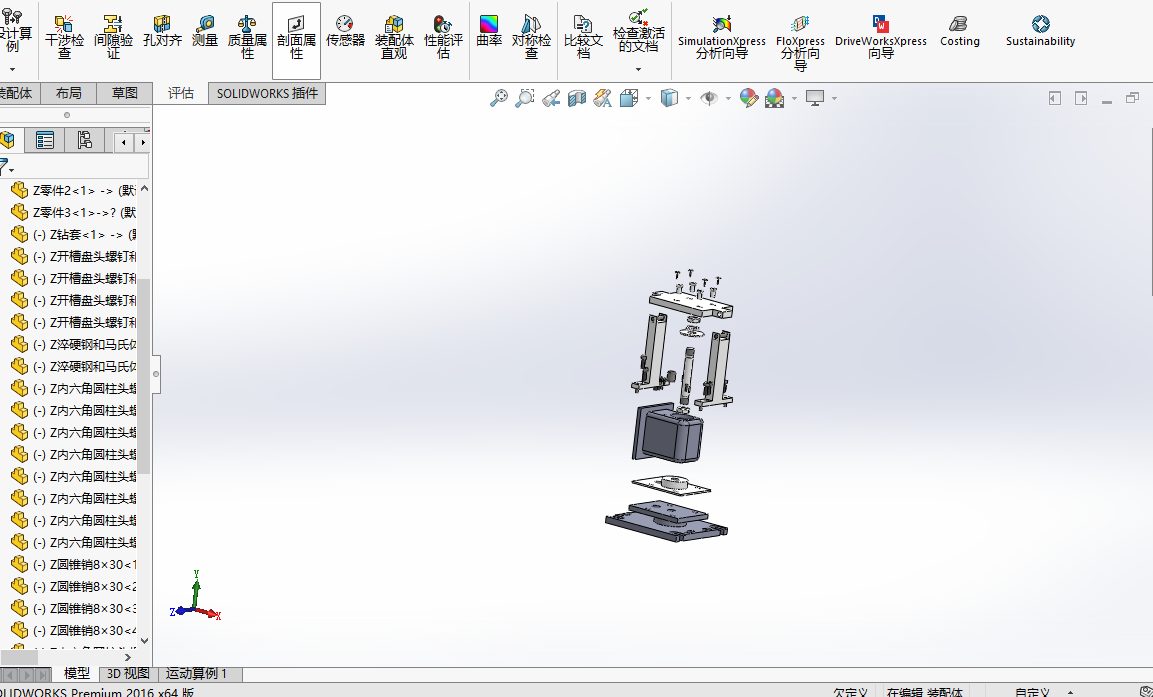Run the 干涉检查 interference detection tool
This screenshot has width=1153, height=697.
tap(65, 37)
